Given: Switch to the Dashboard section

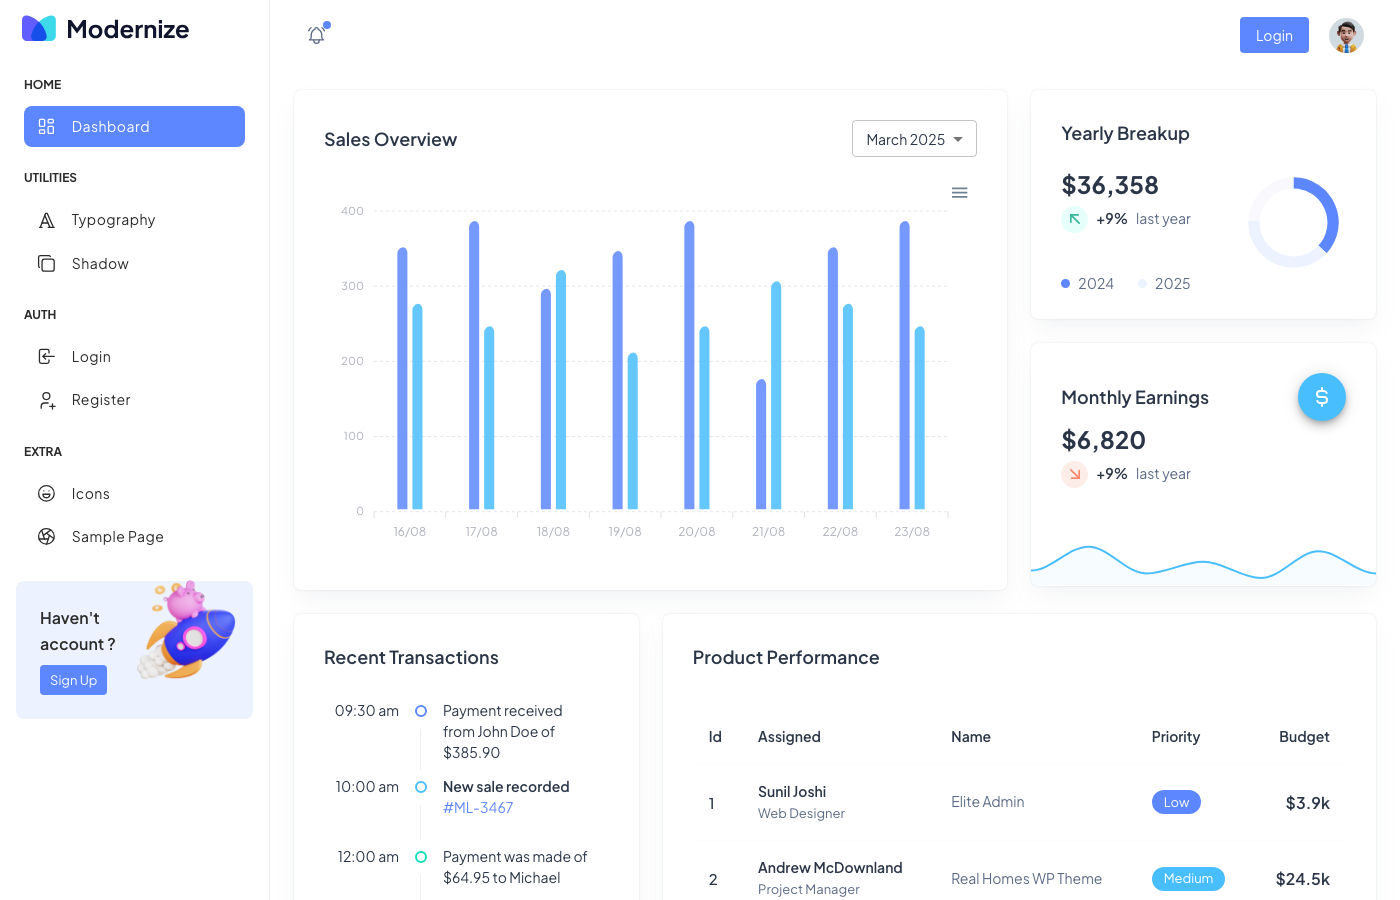Looking at the screenshot, I should click(x=111, y=126).
